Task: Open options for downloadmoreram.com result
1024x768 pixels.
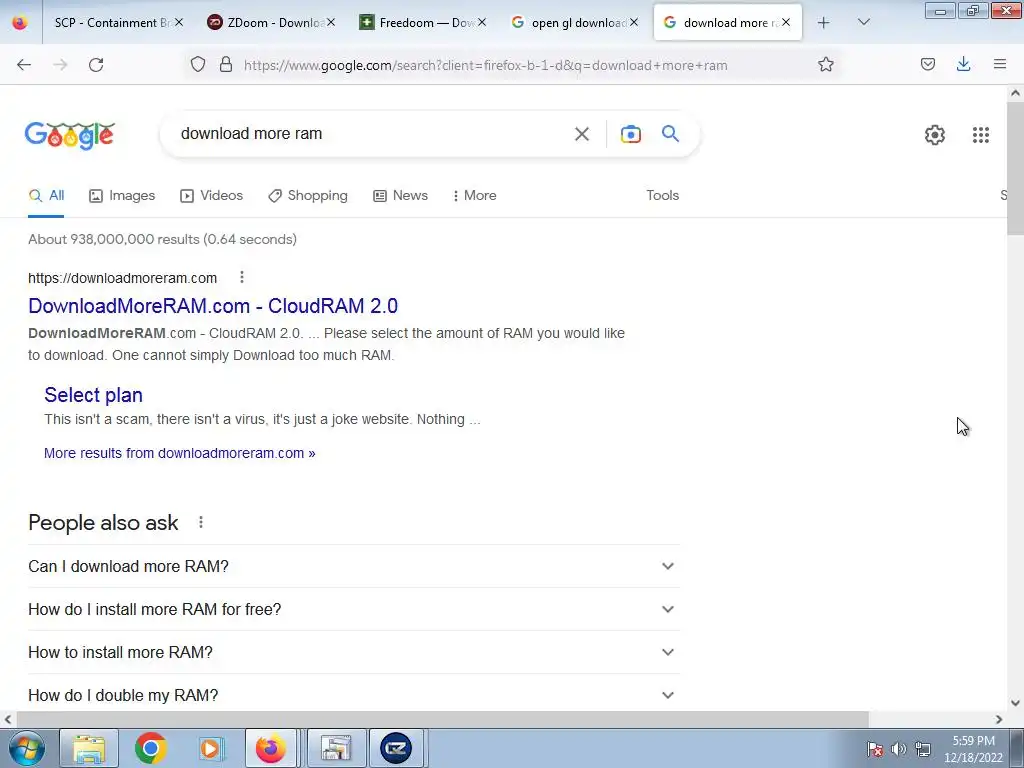Action: 242,278
